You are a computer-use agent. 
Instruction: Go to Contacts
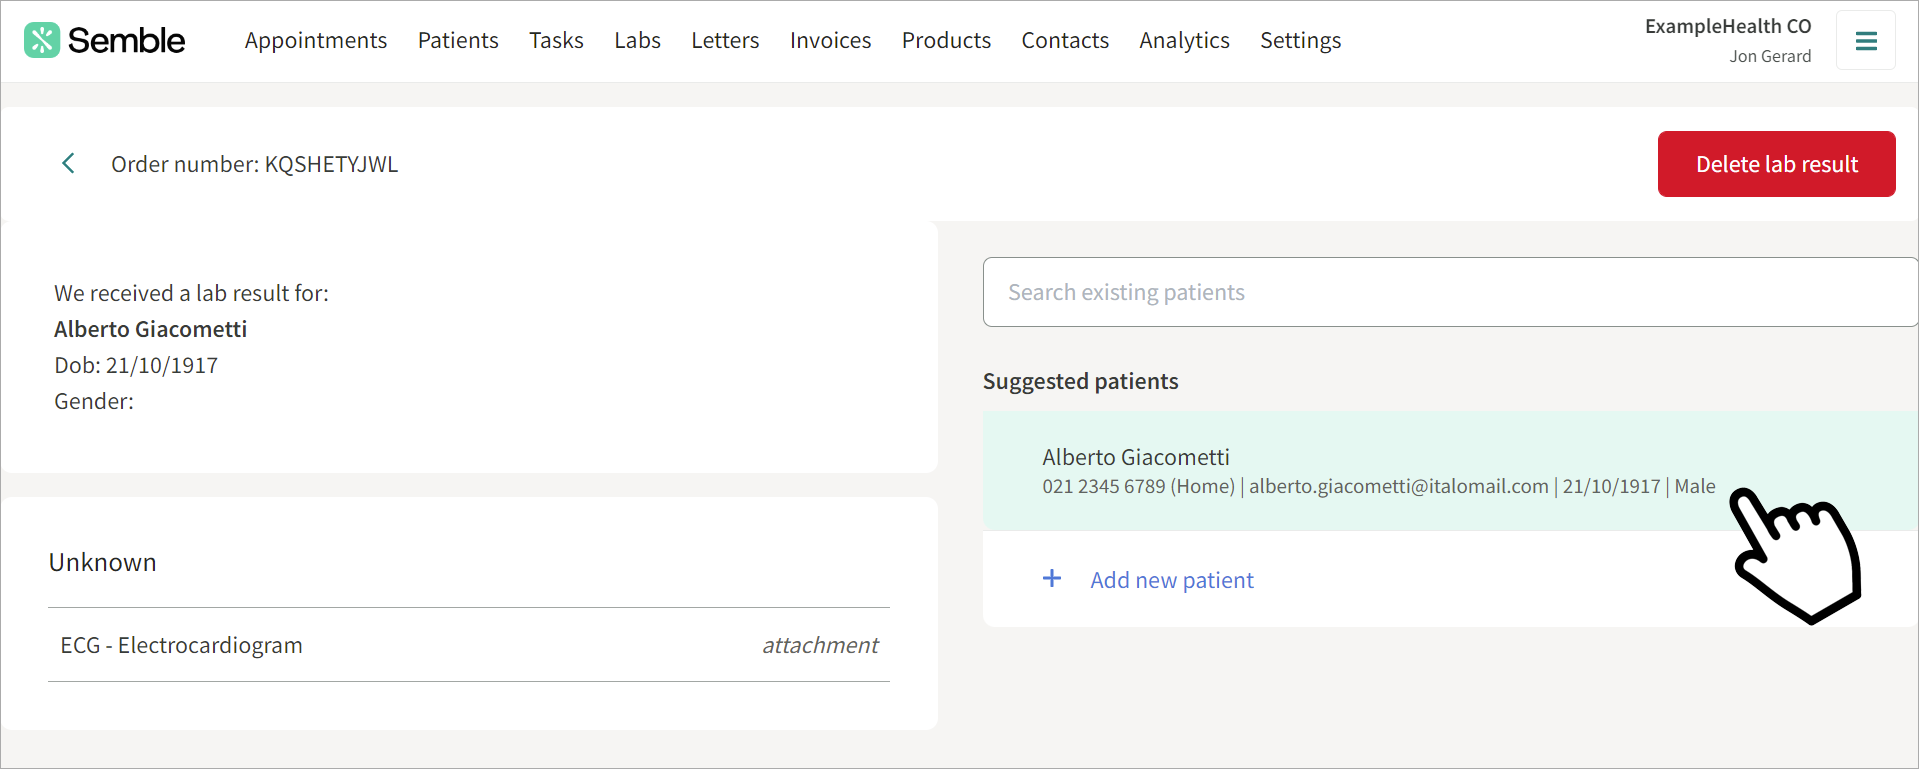[x=1065, y=40]
